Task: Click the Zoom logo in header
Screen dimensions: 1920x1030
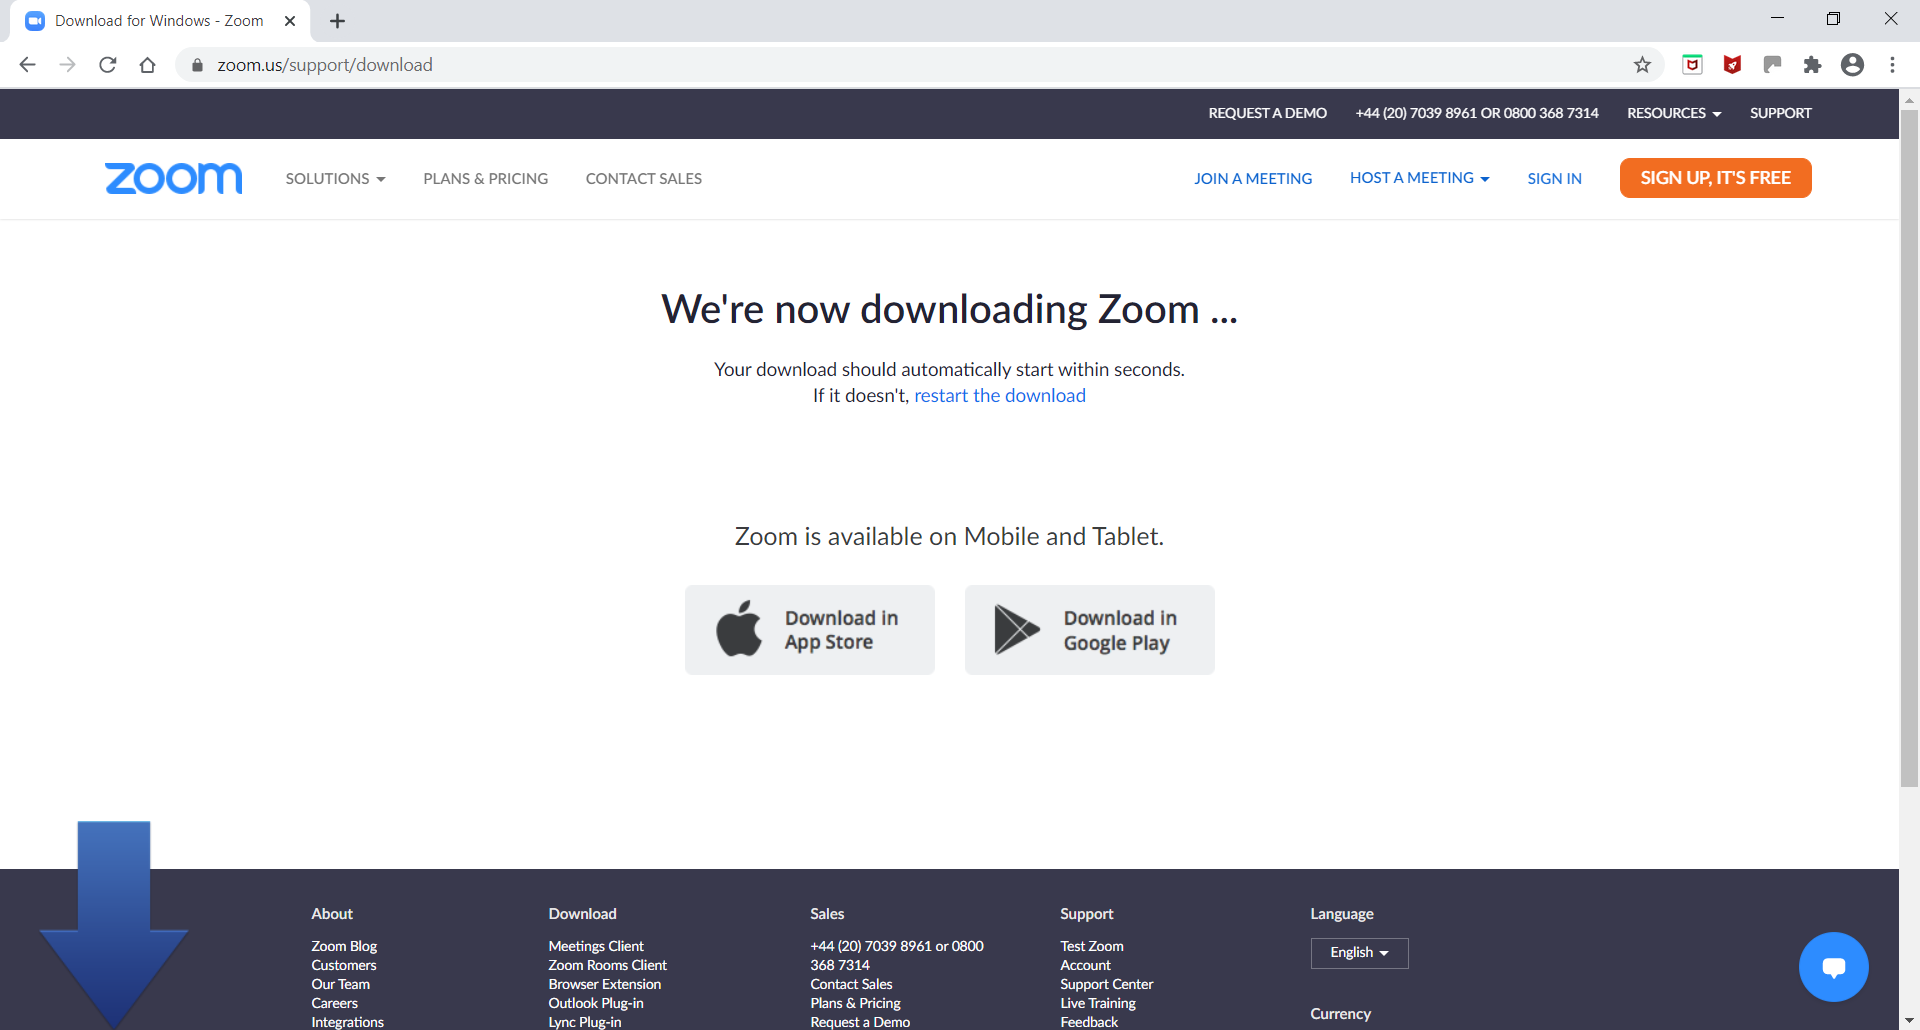Action: [173, 178]
